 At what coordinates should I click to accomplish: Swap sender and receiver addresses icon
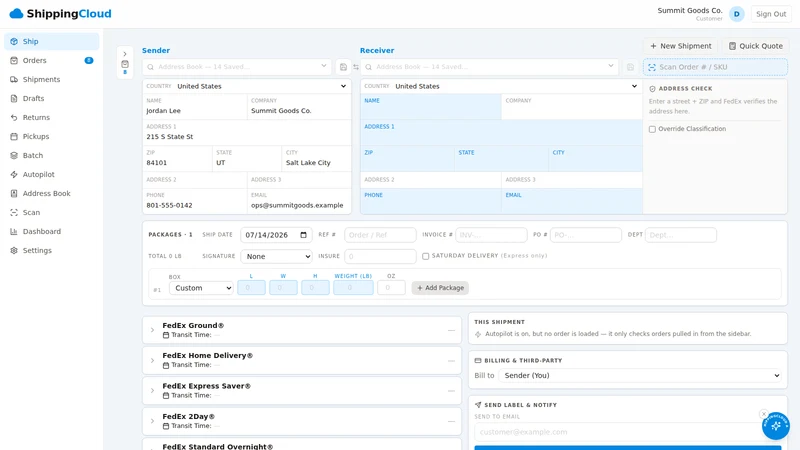tap(356, 67)
